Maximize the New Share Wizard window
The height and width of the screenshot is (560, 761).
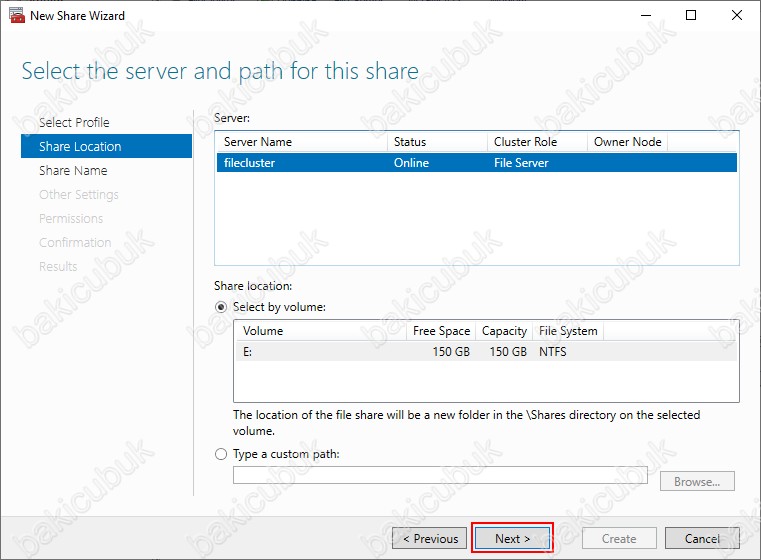click(x=691, y=15)
